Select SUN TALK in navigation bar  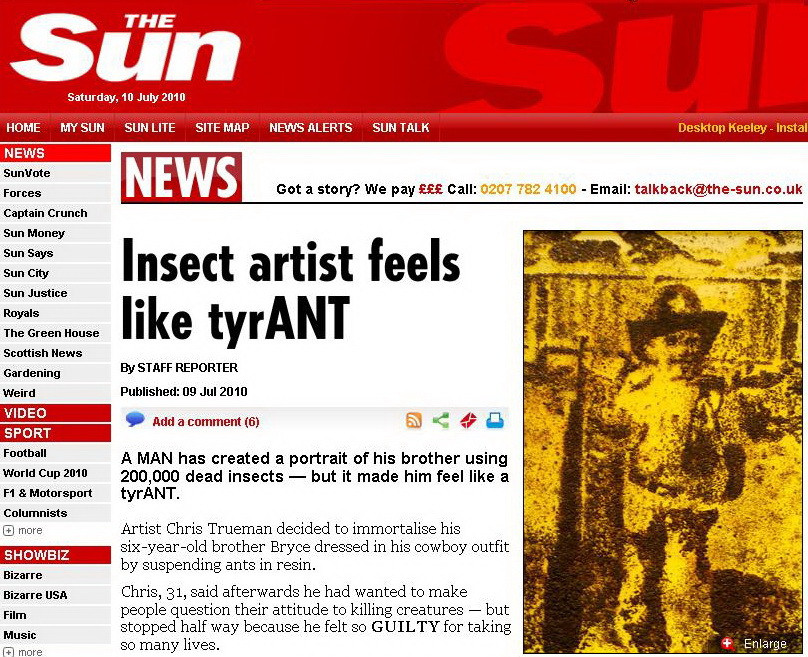pos(401,127)
